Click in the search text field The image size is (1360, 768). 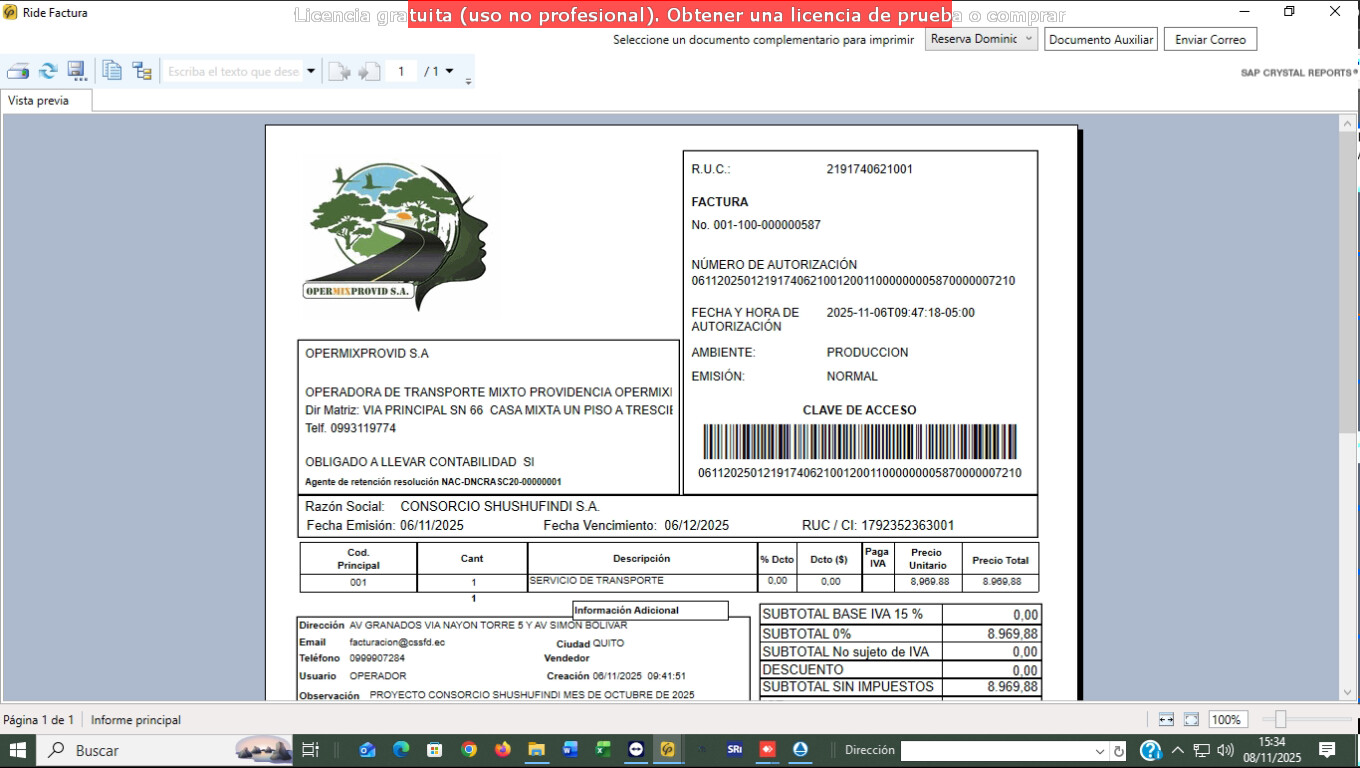click(234, 71)
